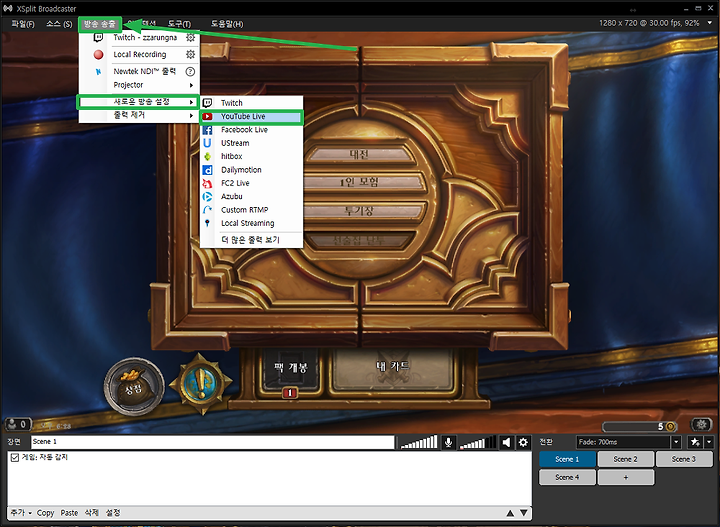Expand the 출력 제거 submenu
Screen dimensions: 720x527
(139, 116)
